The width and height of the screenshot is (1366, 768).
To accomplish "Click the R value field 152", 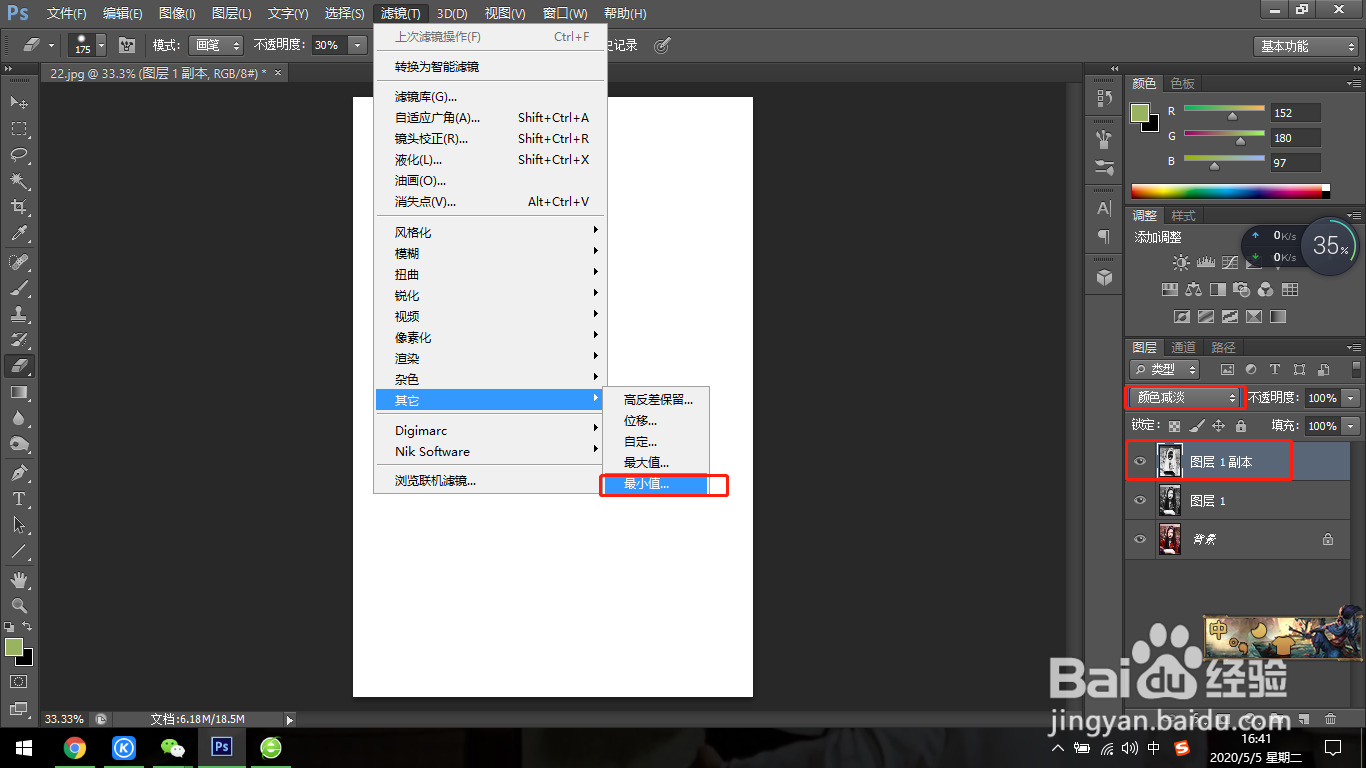I will click(x=1295, y=113).
